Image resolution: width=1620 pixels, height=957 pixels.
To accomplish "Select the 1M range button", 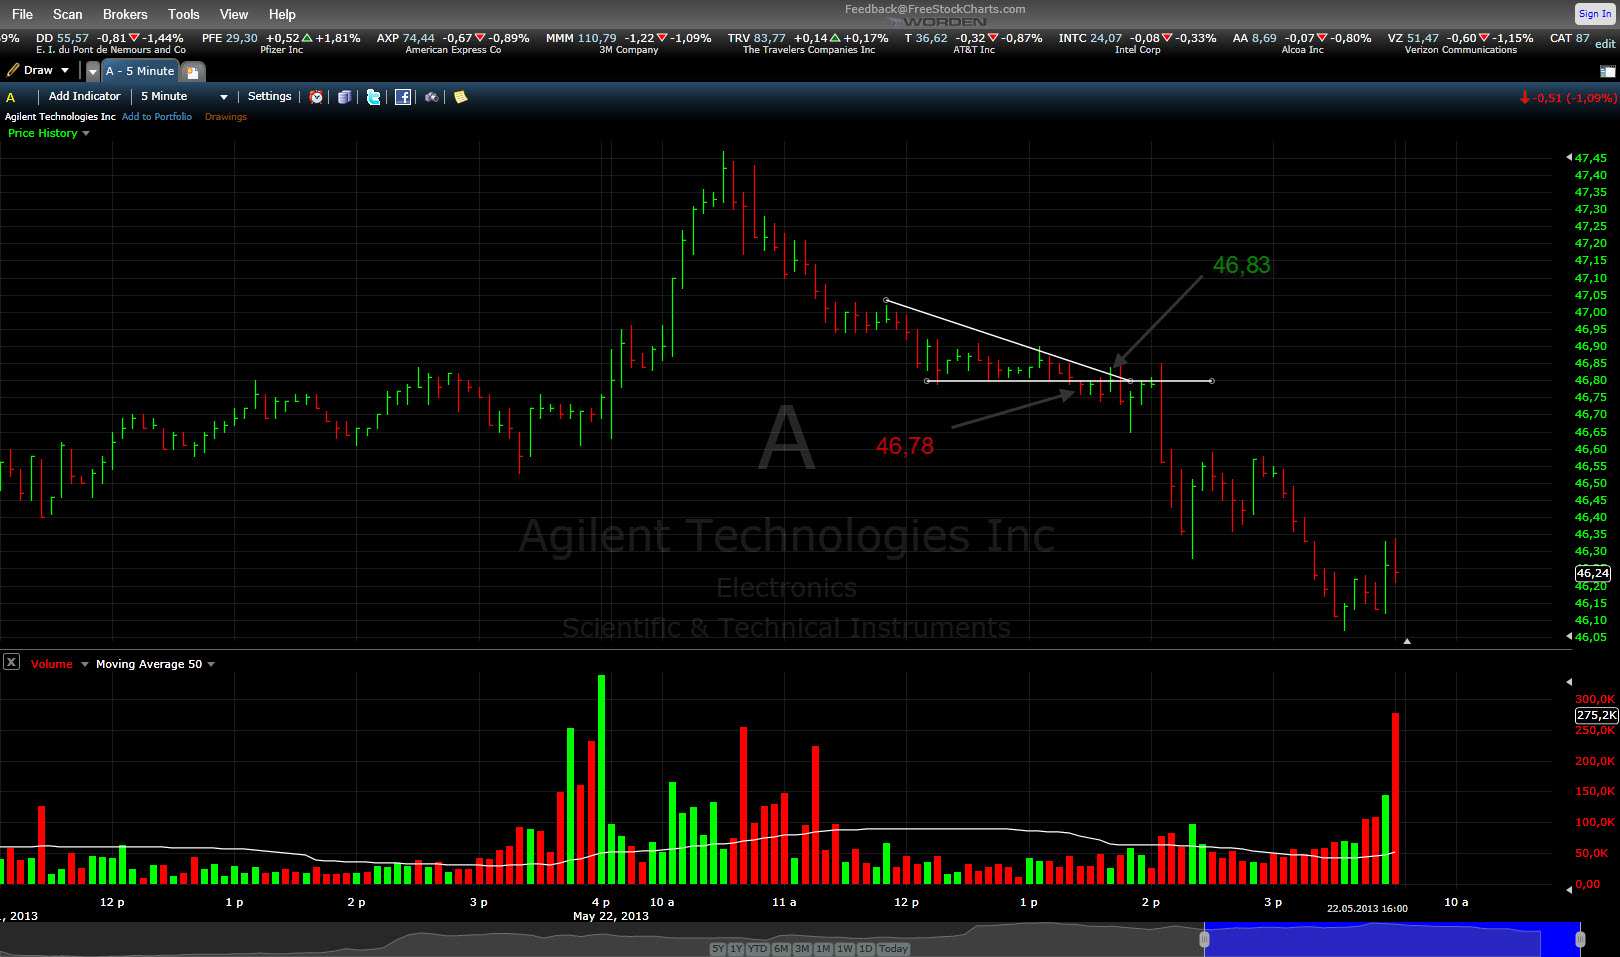I will pos(824,949).
